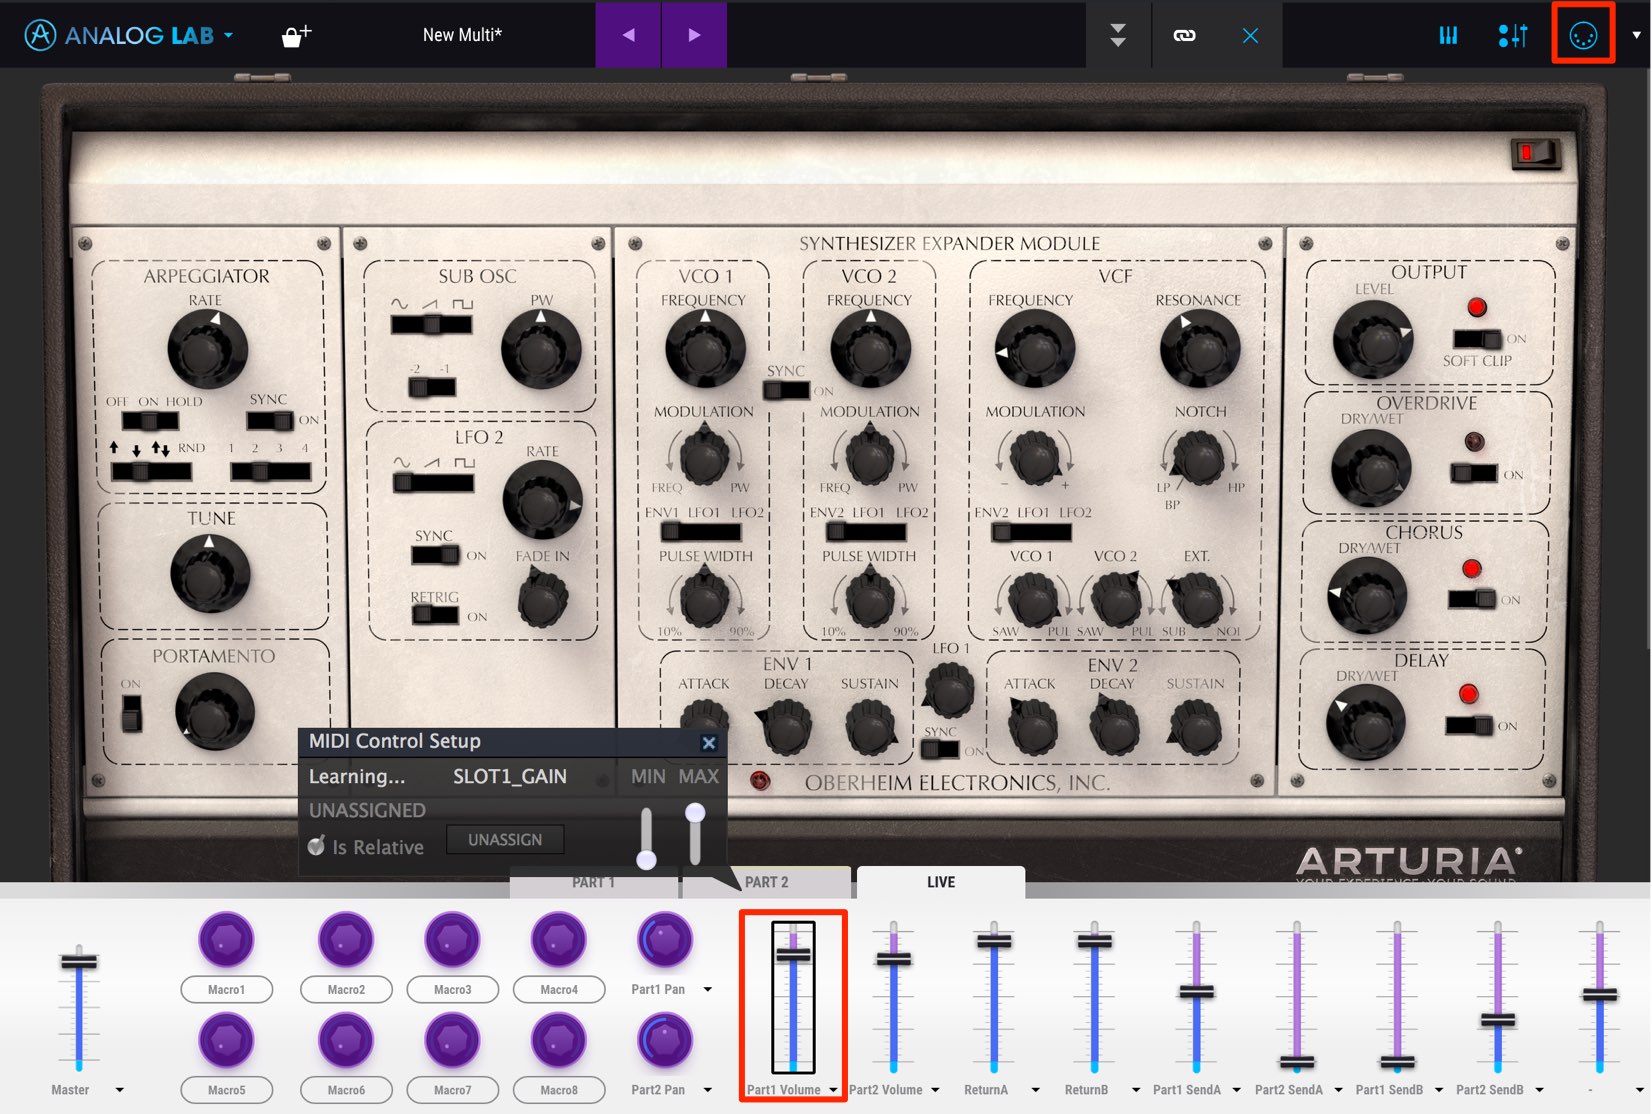Screen dimensions: 1652x1114
Task: Toggle the Portamento on switch
Action: coord(131,712)
